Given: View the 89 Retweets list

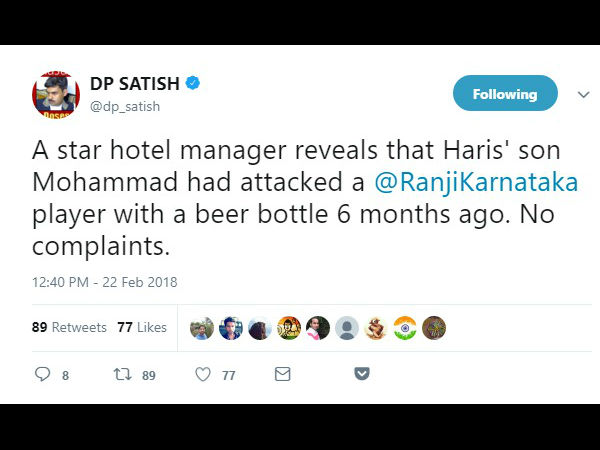Looking at the screenshot, I should click(69, 327).
